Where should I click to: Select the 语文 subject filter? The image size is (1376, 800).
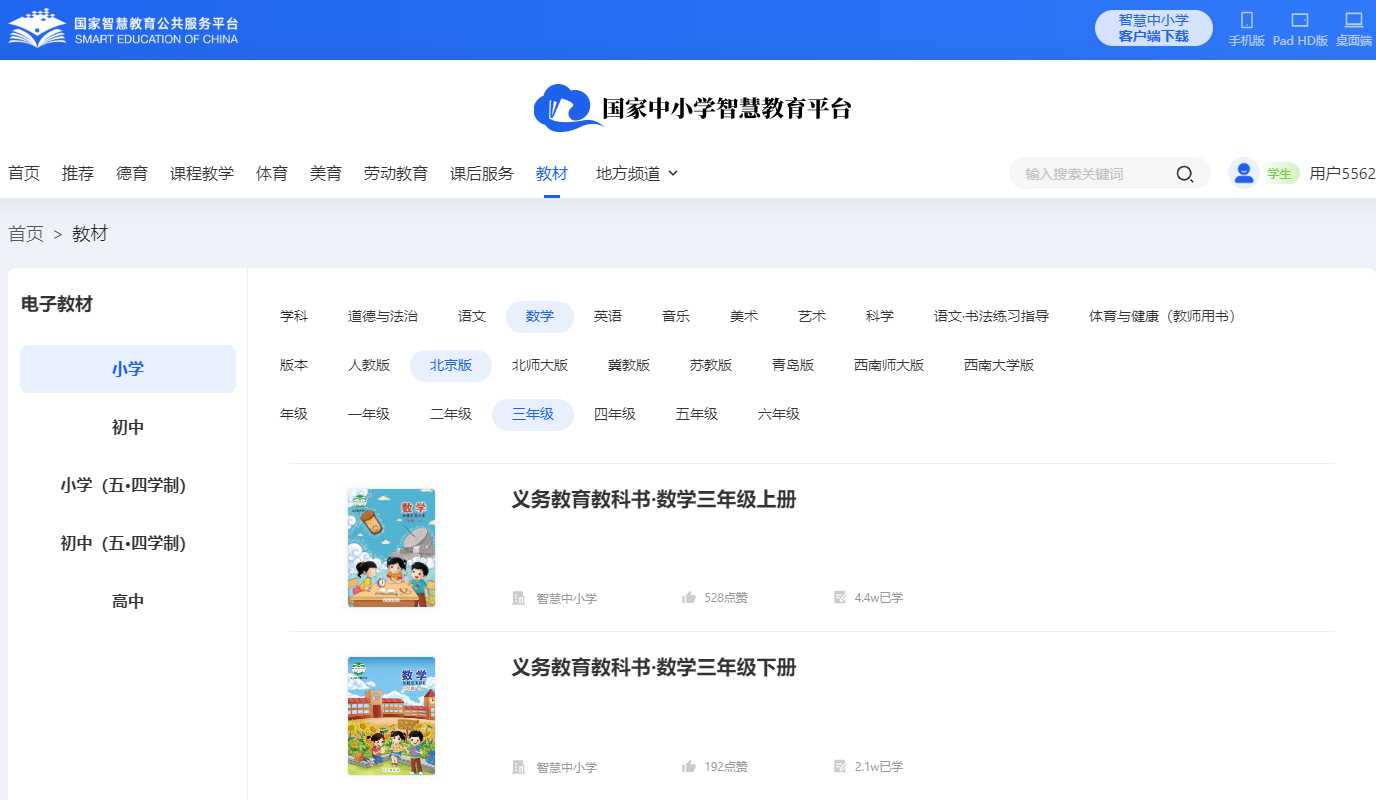[x=472, y=316]
